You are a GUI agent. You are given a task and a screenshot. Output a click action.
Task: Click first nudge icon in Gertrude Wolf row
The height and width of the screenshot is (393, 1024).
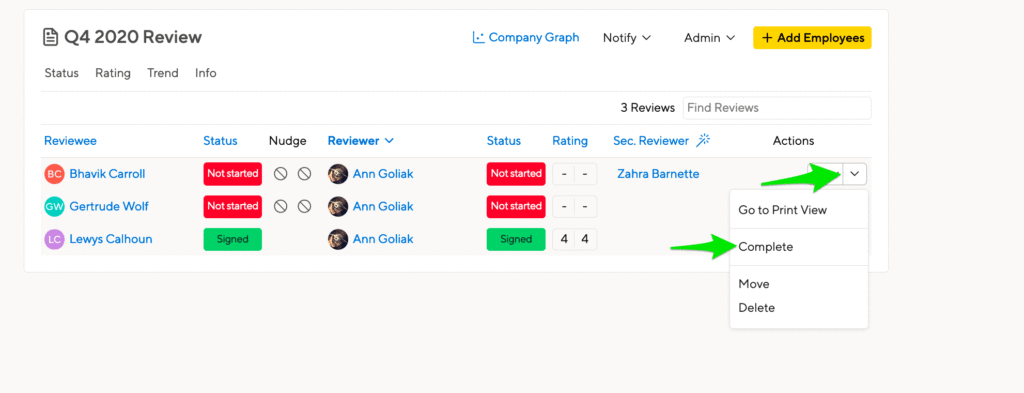pyautogui.click(x=281, y=206)
